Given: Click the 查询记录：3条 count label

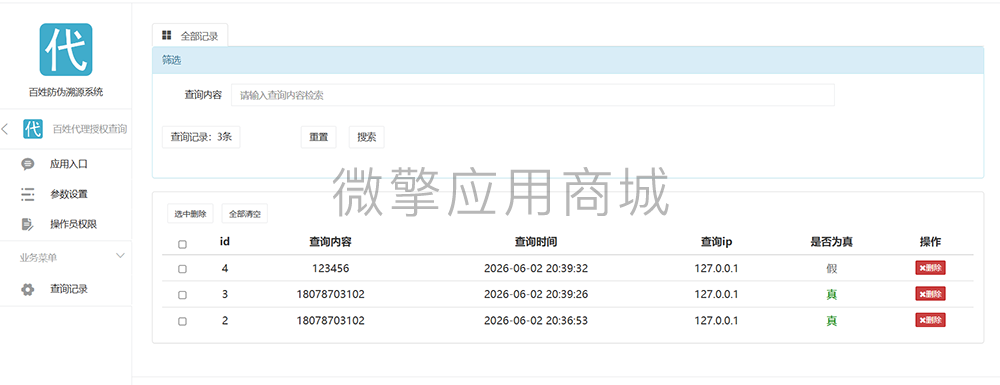Looking at the screenshot, I should pyautogui.click(x=201, y=137).
